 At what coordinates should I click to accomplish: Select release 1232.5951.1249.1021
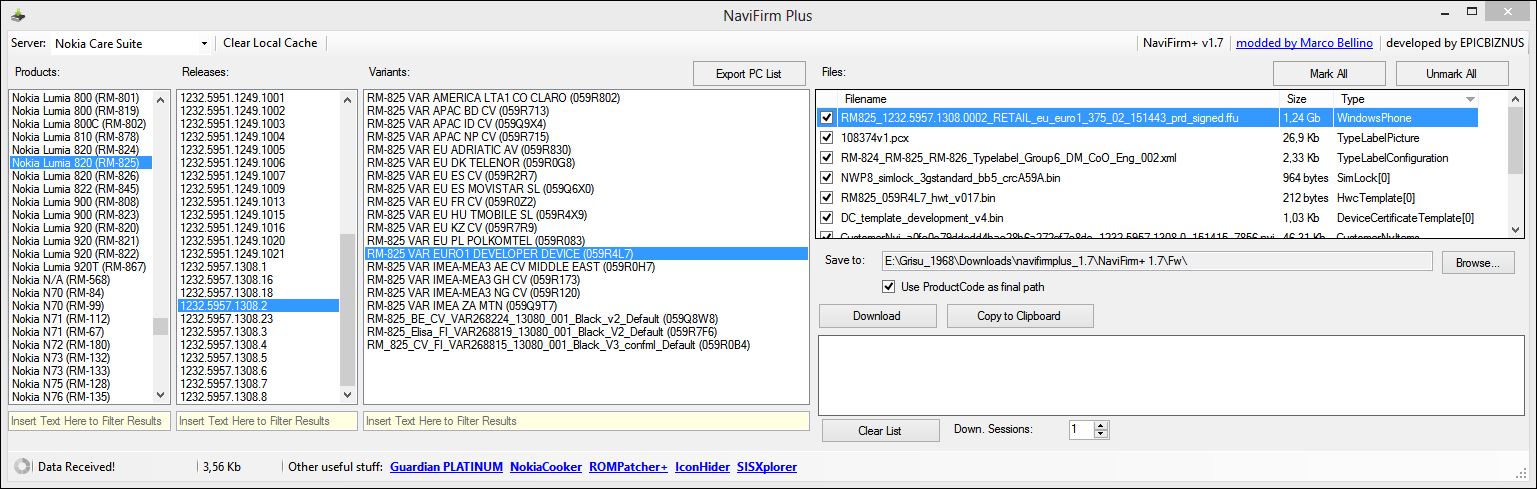pyautogui.click(x=232, y=254)
